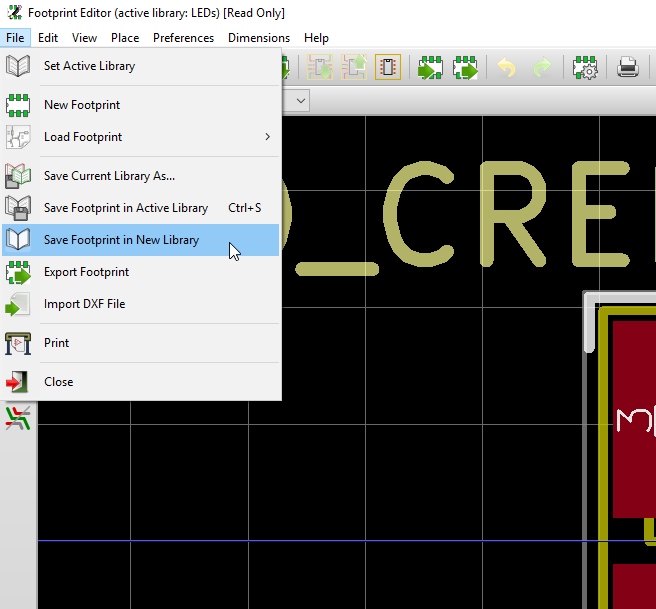Undo the last action with the yellow arrow
Viewport: 656px width, 609px height.
[x=506, y=67]
